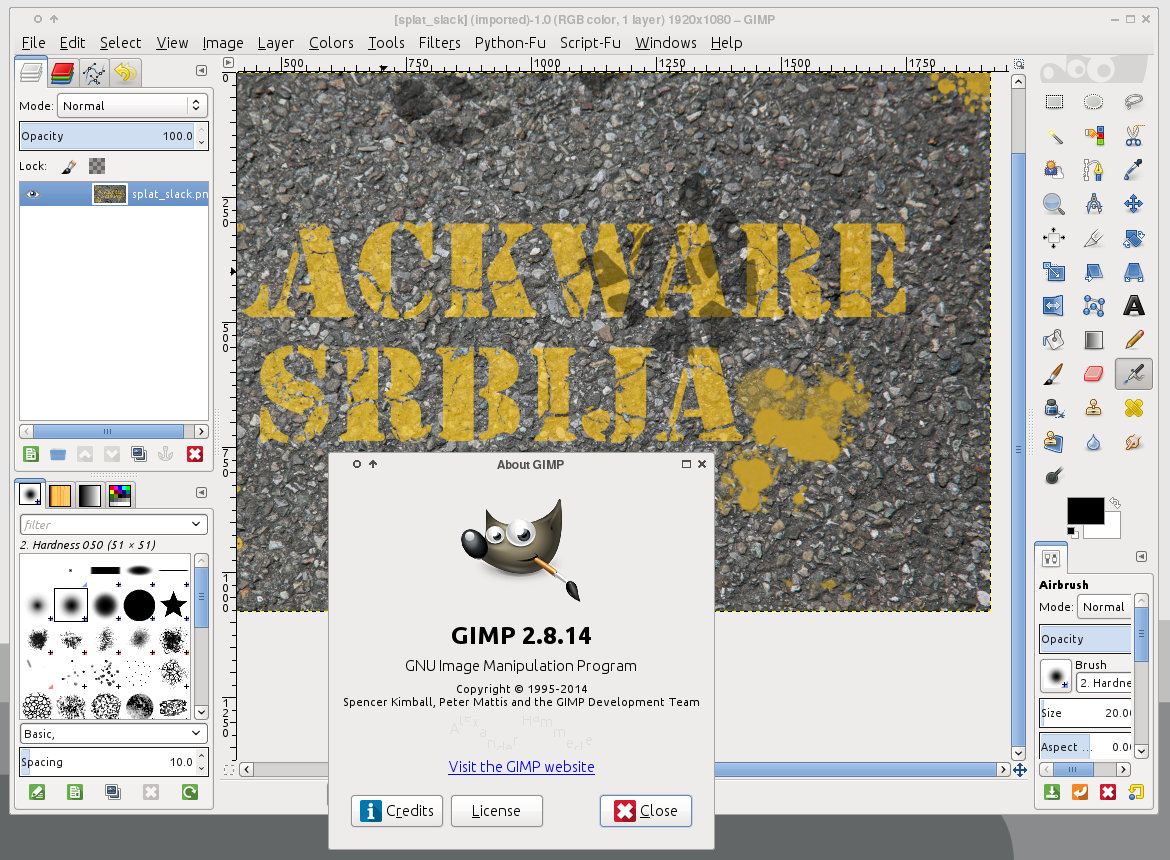
Task: Pick the Scissors Select tool
Action: [1133, 135]
